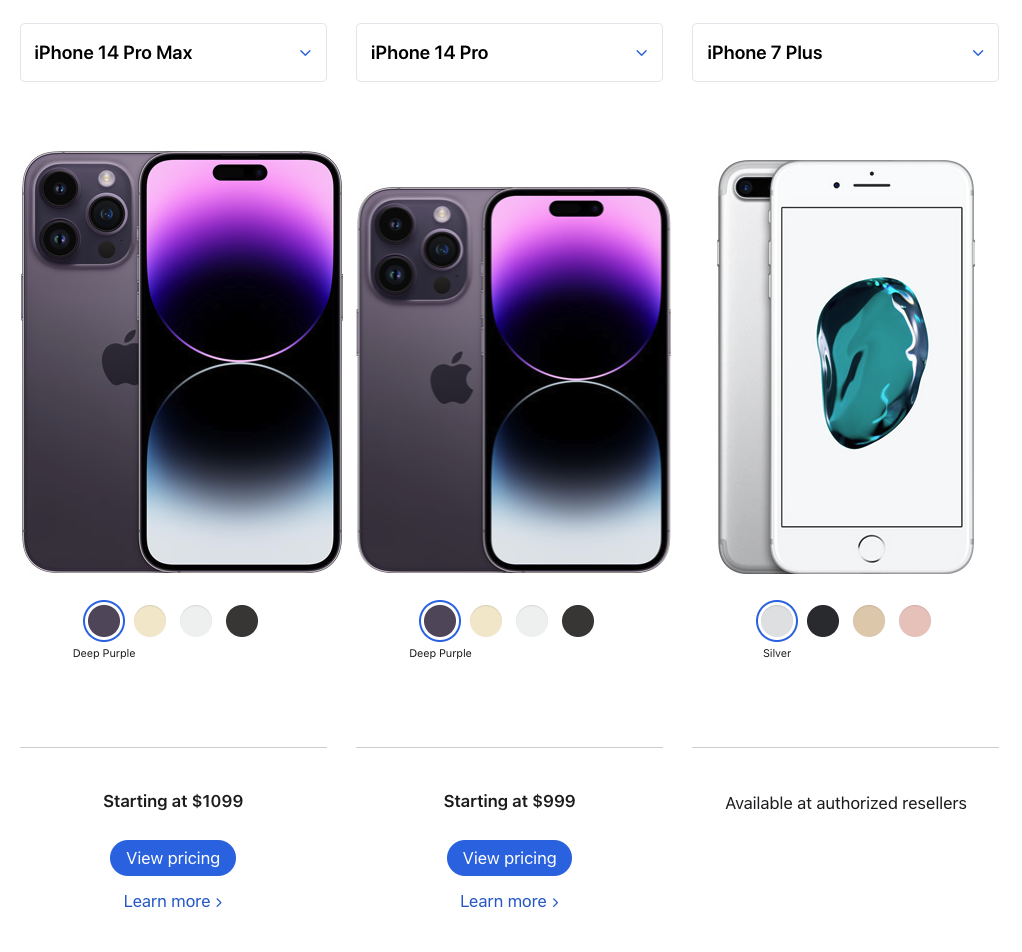Select Space Black swatch for iPhone 14 Pro
Screen dimensions: 1022x952
pyautogui.click(x=578, y=620)
